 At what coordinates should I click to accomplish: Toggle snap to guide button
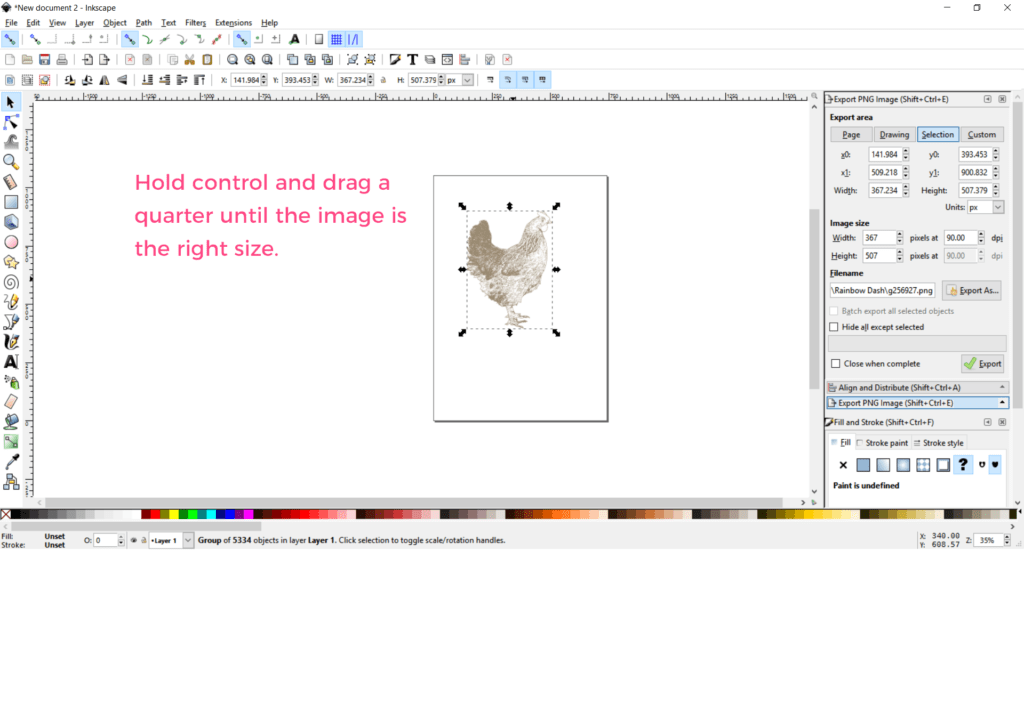[353, 39]
